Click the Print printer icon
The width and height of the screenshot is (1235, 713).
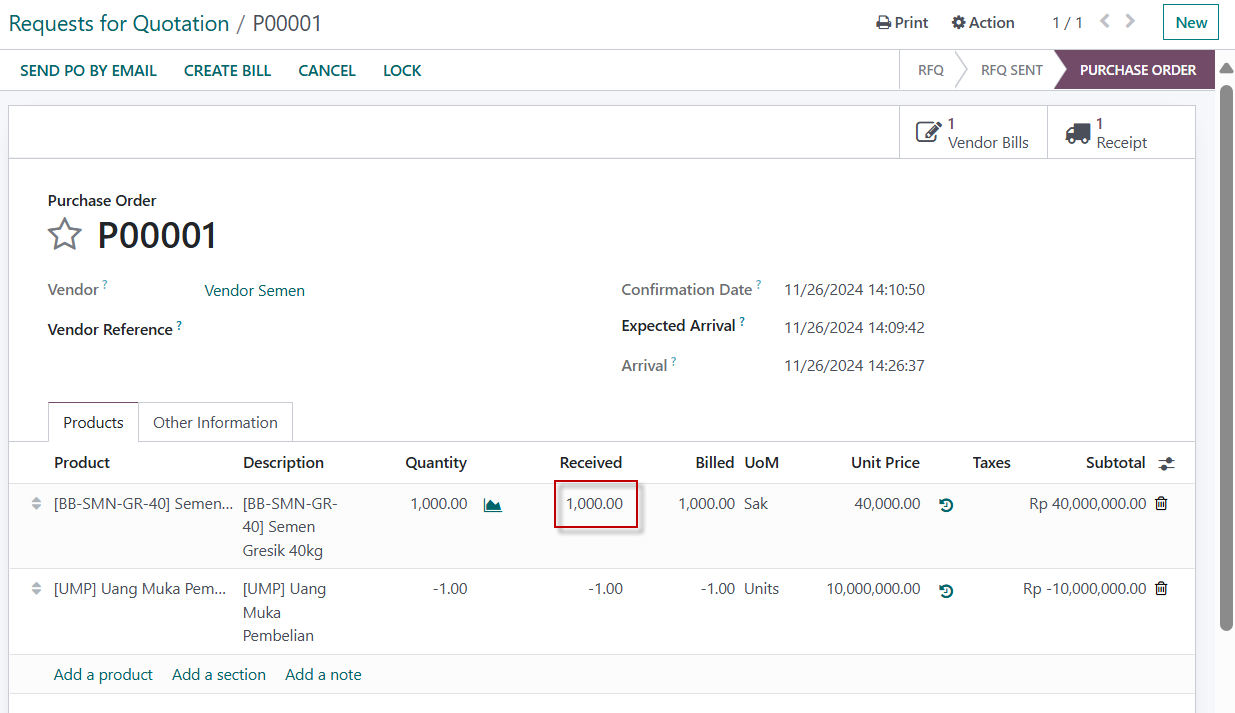tap(883, 22)
